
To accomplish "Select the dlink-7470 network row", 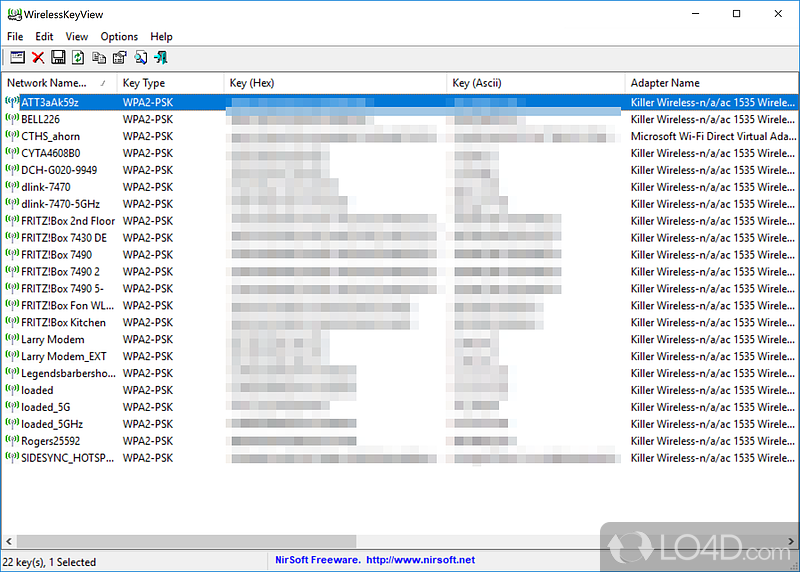I will 400,187.
